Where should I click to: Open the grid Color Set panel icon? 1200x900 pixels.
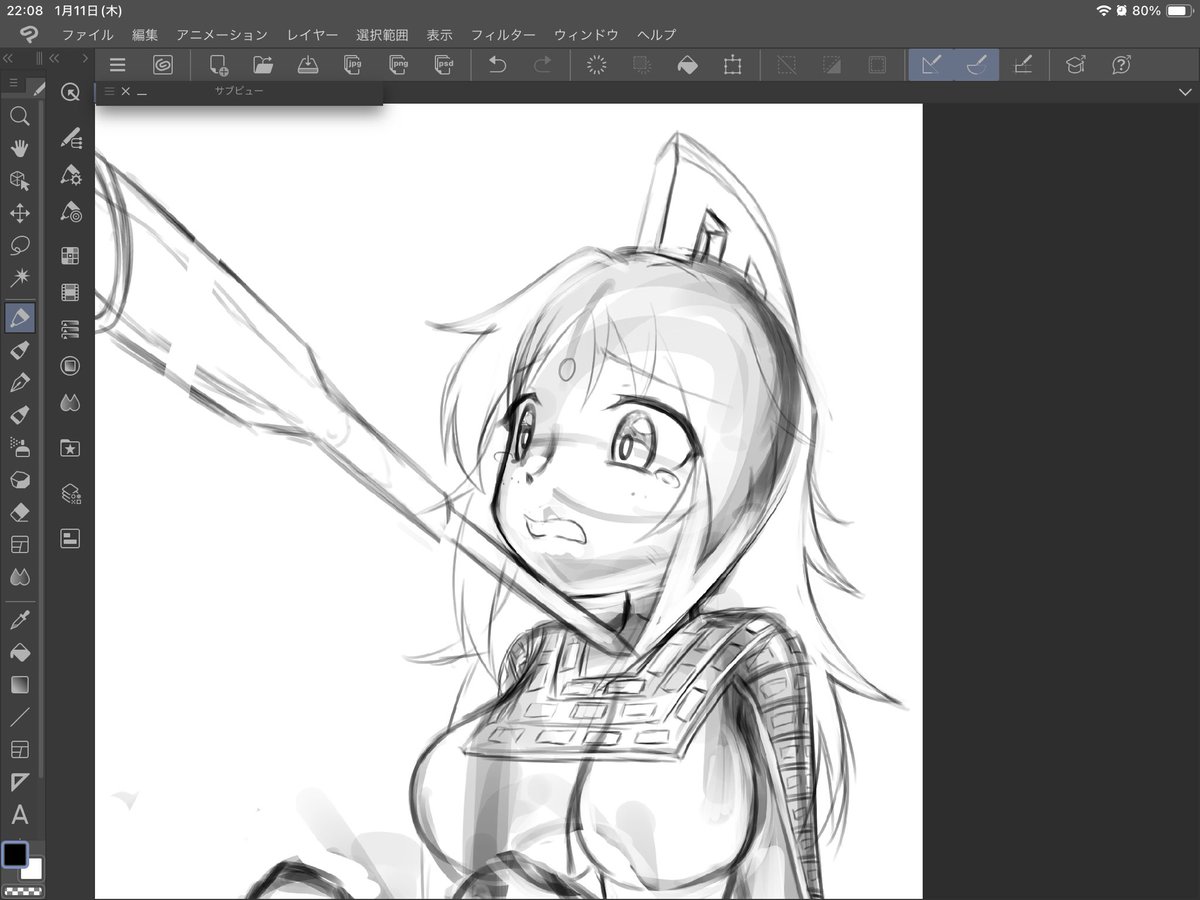point(70,255)
